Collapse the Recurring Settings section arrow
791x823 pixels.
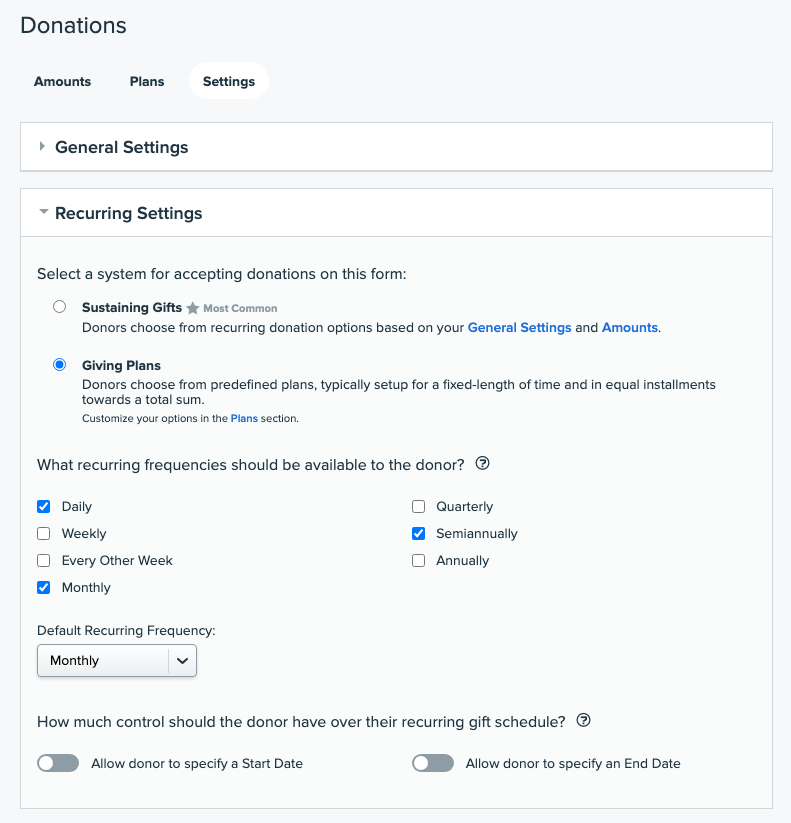[x=44, y=212]
